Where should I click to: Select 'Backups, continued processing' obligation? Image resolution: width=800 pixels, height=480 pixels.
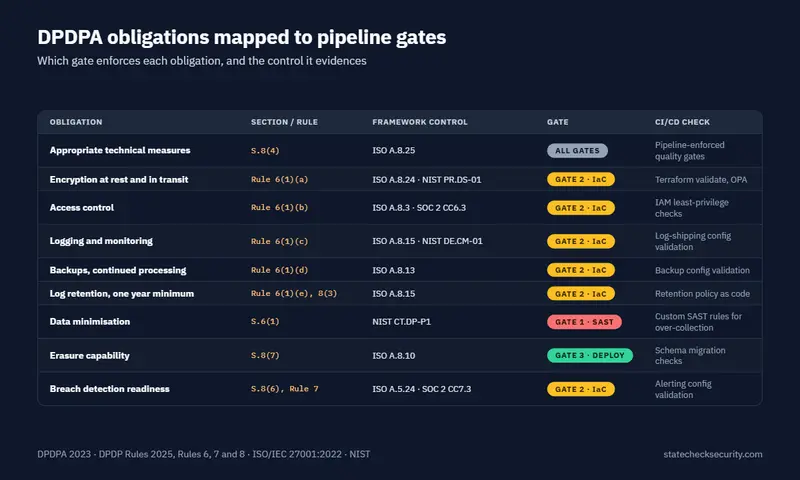[118, 270]
